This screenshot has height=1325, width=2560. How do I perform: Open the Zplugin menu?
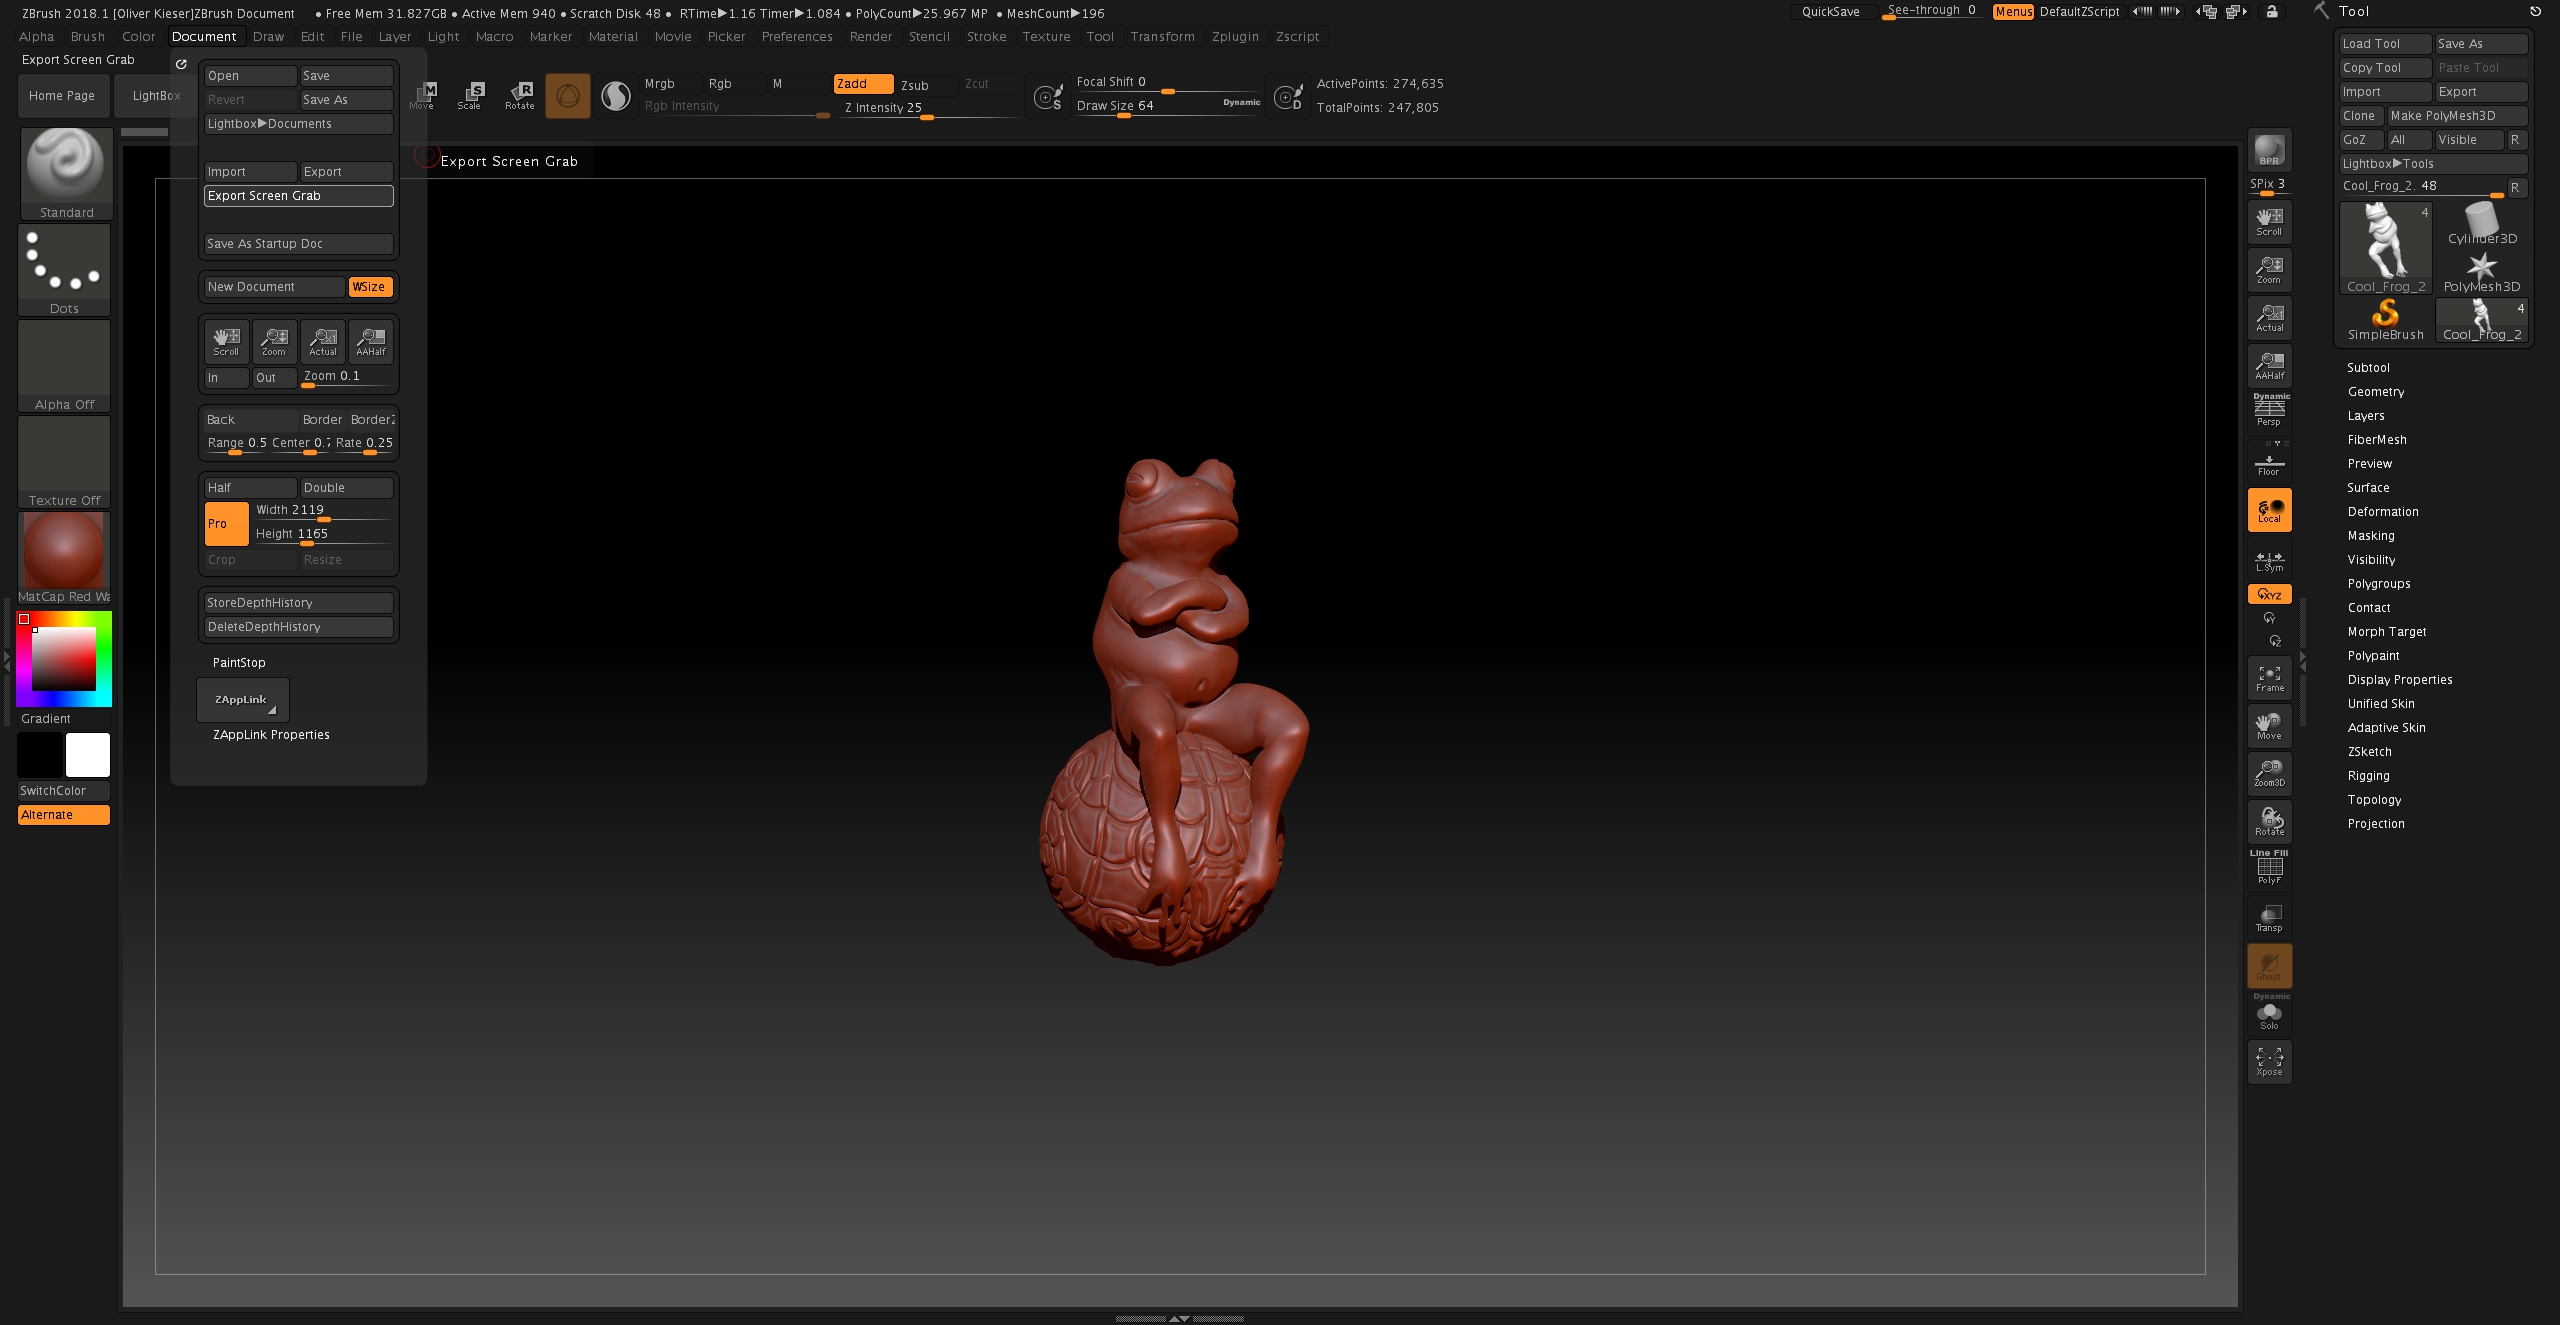pyautogui.click(x=1235, y=37)
